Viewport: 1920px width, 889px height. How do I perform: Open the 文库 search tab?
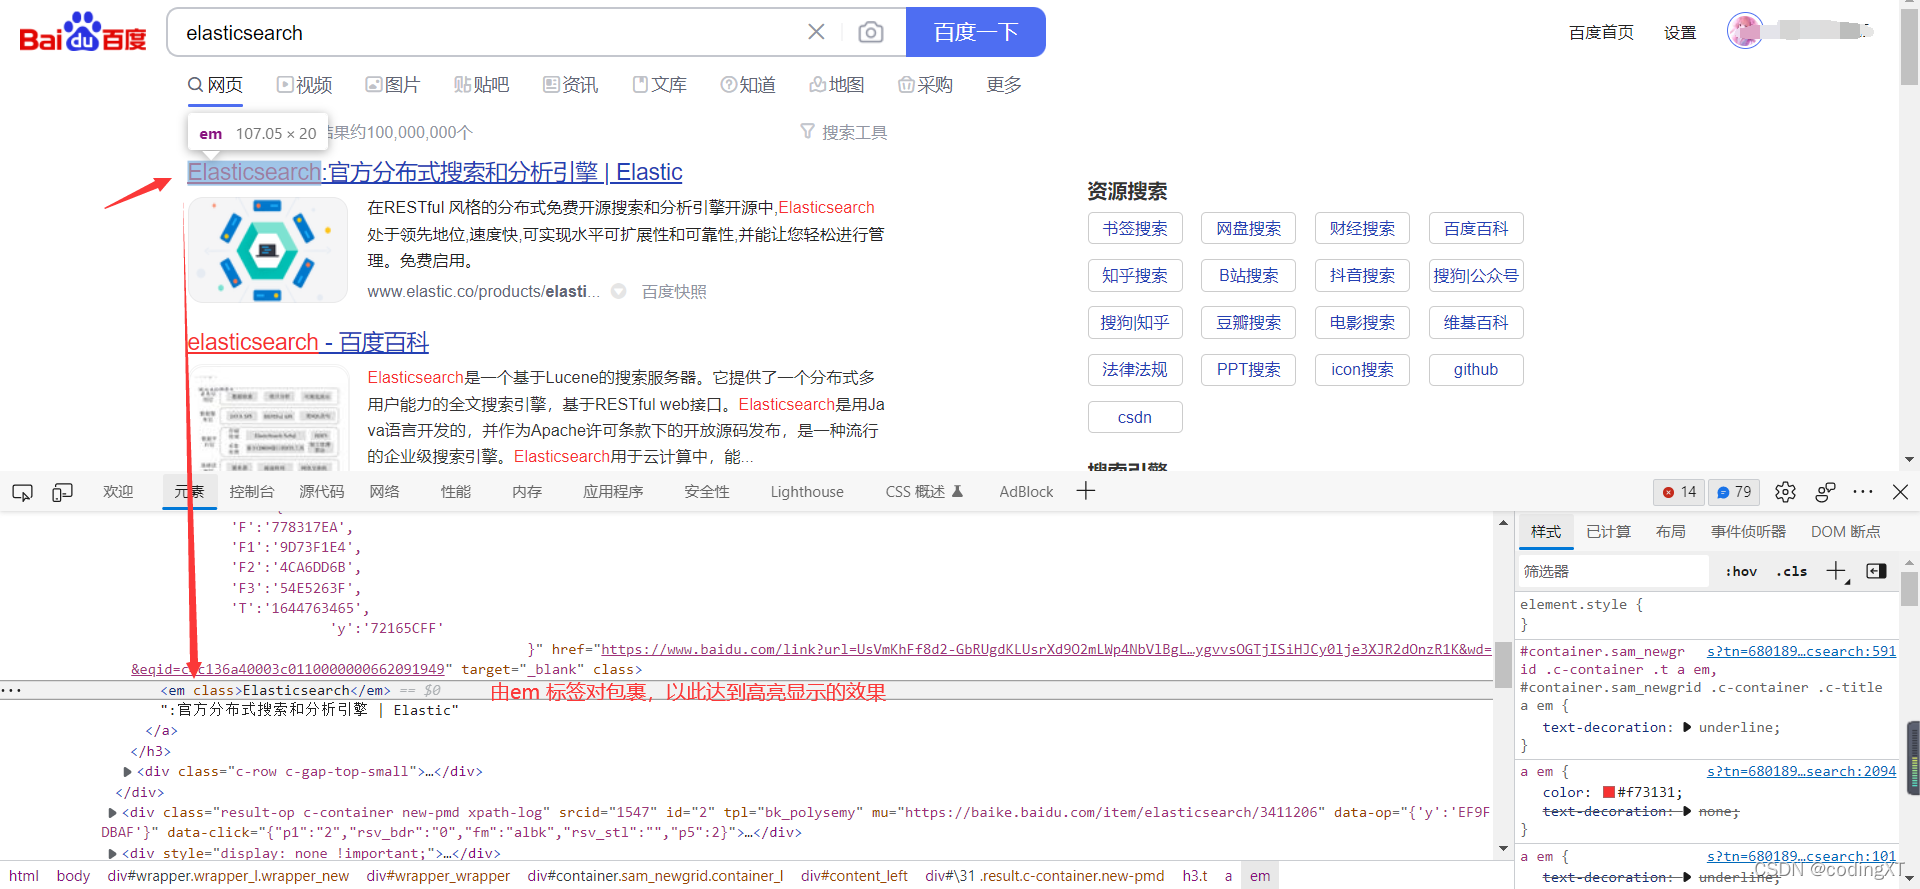(x=659, y=85)
